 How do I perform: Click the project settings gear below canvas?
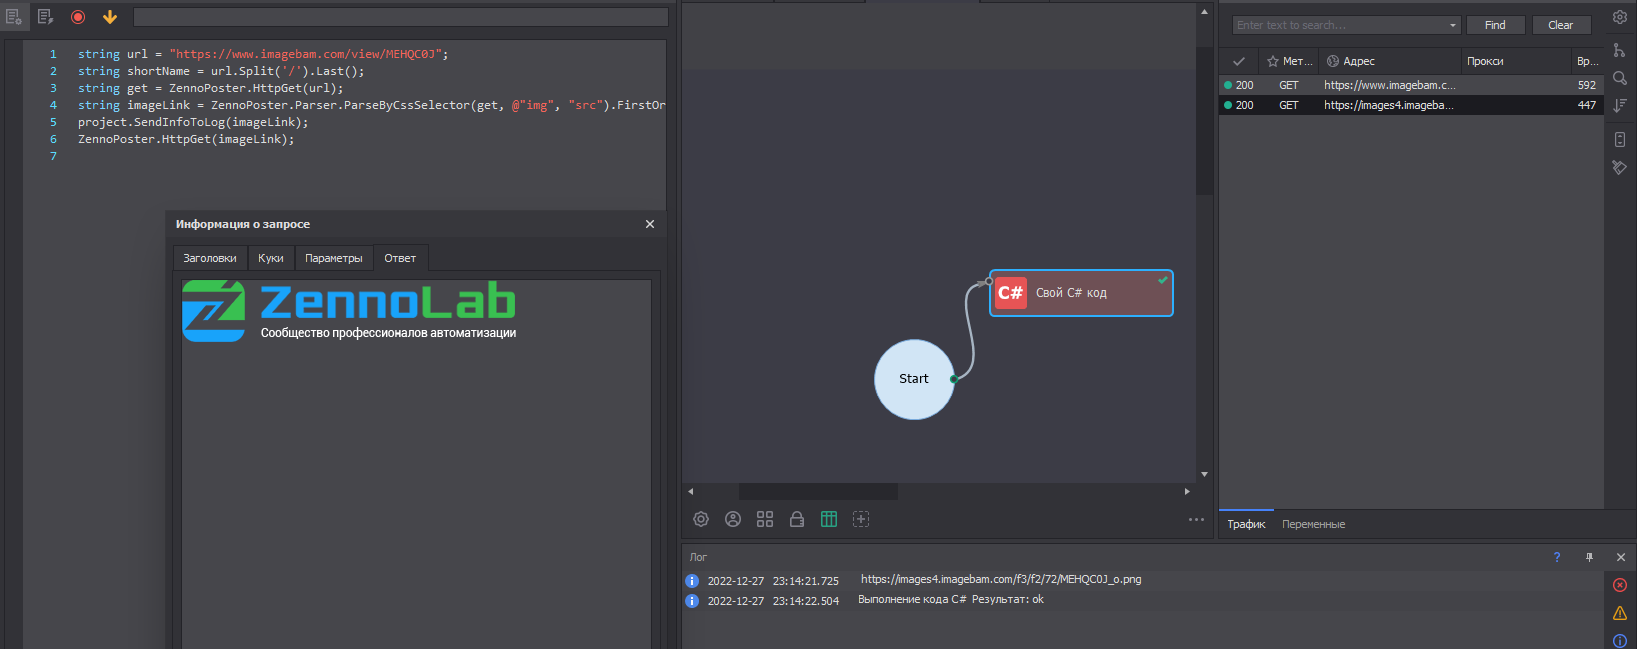(701, 519)
